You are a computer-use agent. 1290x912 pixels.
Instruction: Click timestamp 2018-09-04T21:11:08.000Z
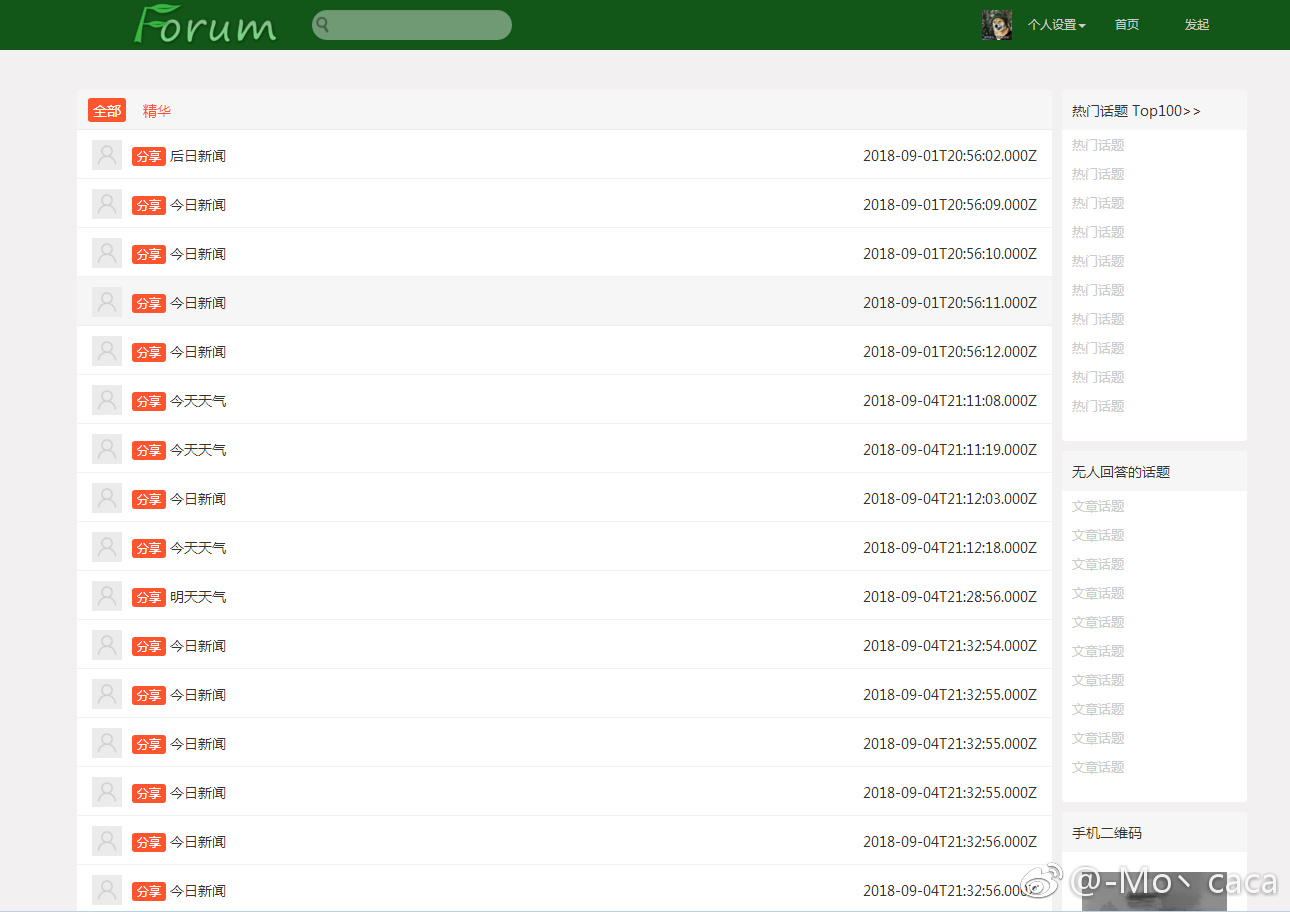tap(950, 401)
